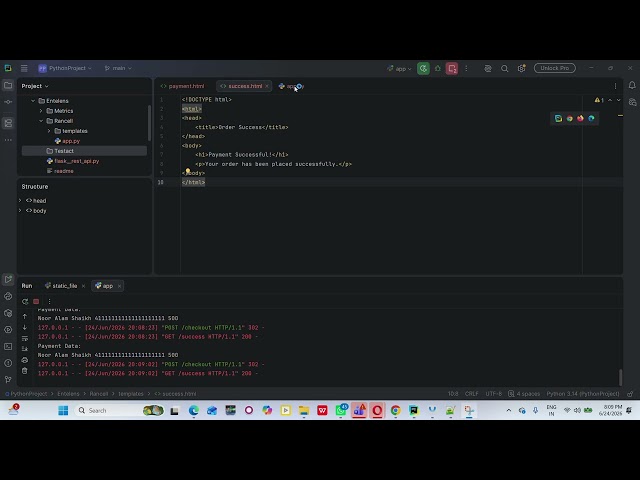Close the app run tab
Image resolution: width=640 pixels, height=480 pixels.
point(119,286)
